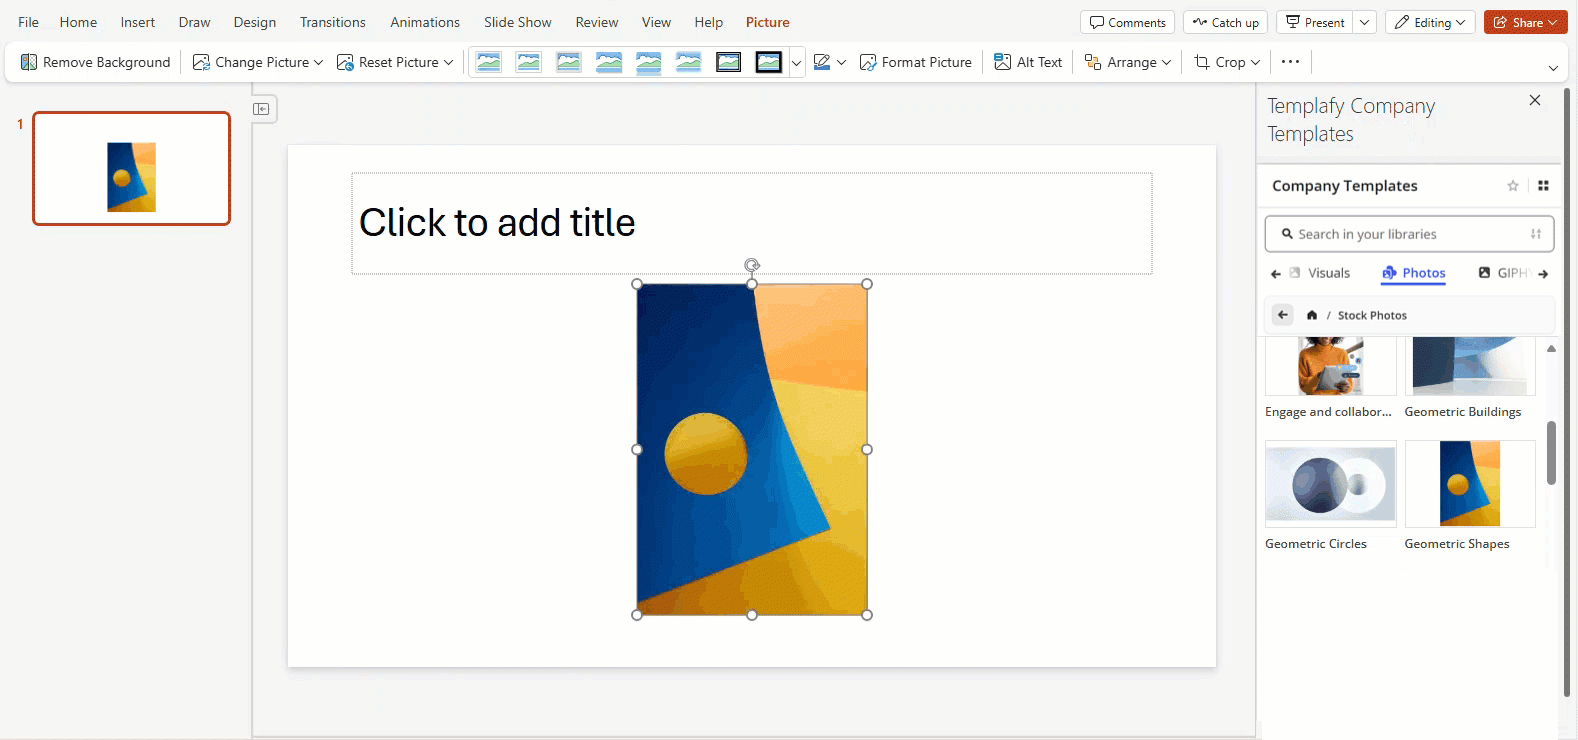Switch to the Home tab
Screen dimensions: 1578x740
point(78,22)
